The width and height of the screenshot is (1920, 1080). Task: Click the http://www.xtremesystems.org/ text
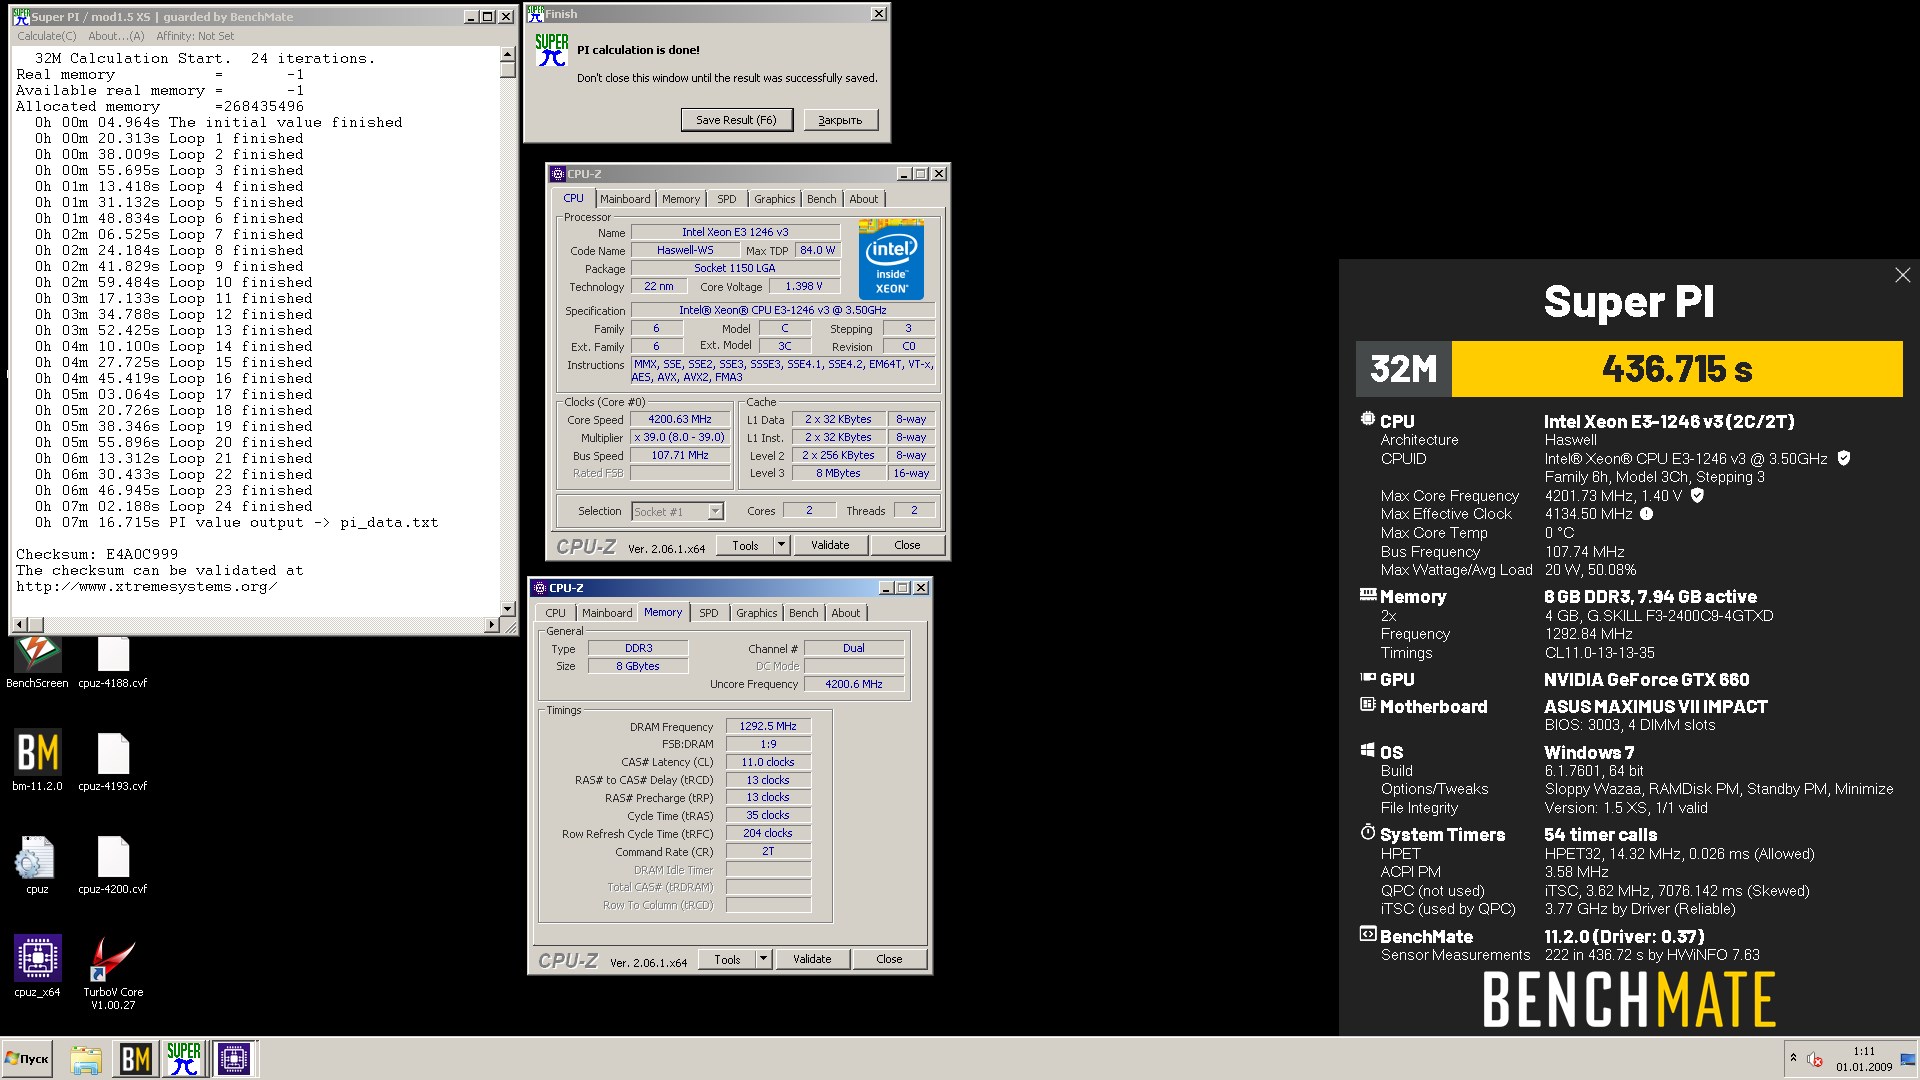tap(147, 586)
